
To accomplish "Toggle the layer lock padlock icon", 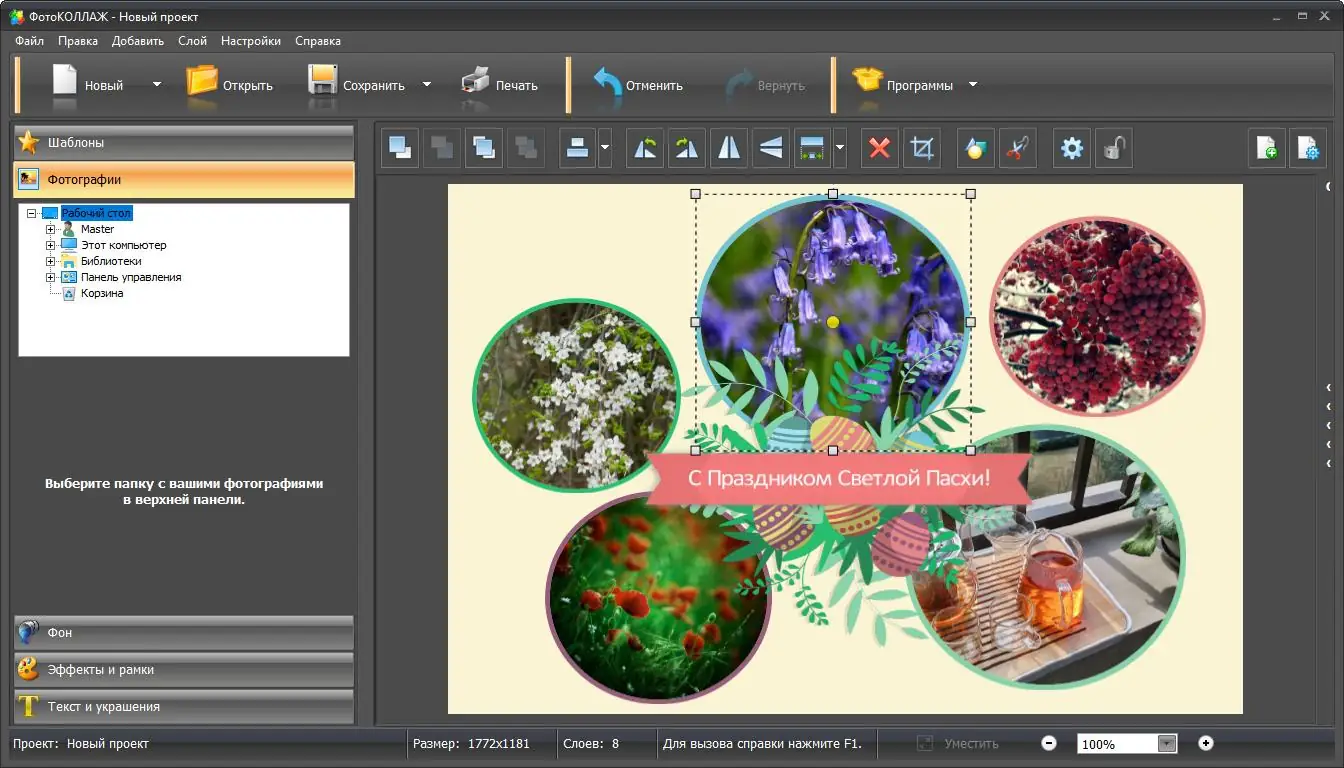I will [x=1113, y=149].
